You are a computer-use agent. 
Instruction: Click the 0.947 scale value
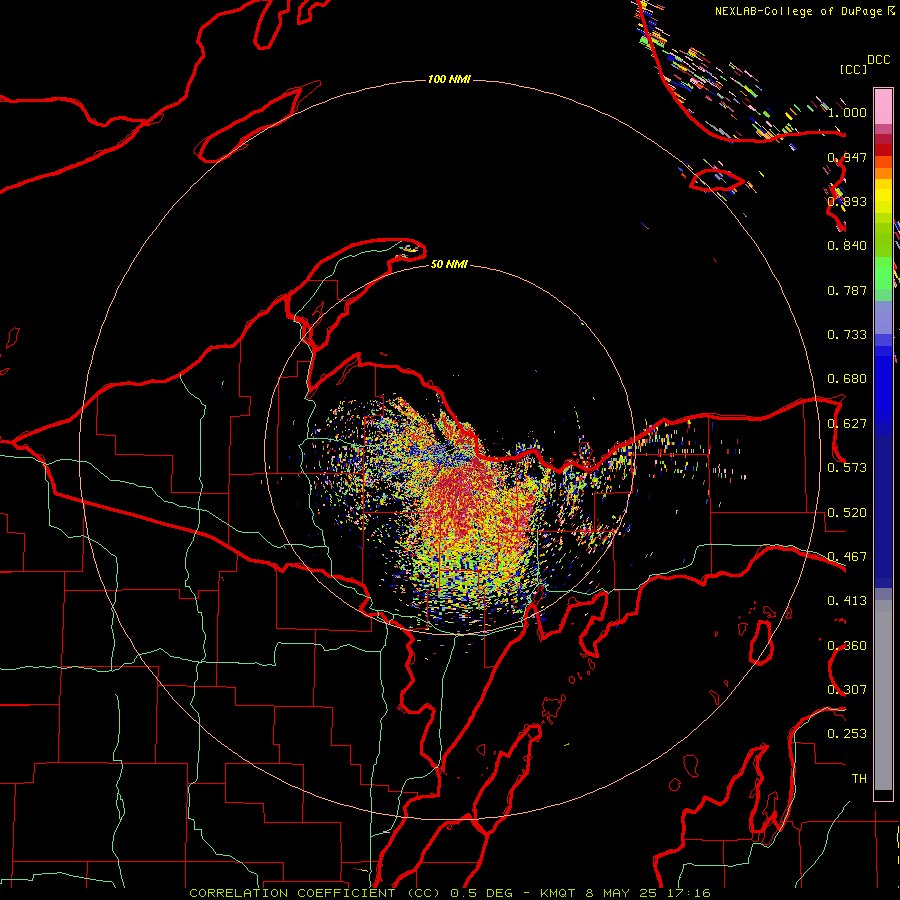point(847,157)
